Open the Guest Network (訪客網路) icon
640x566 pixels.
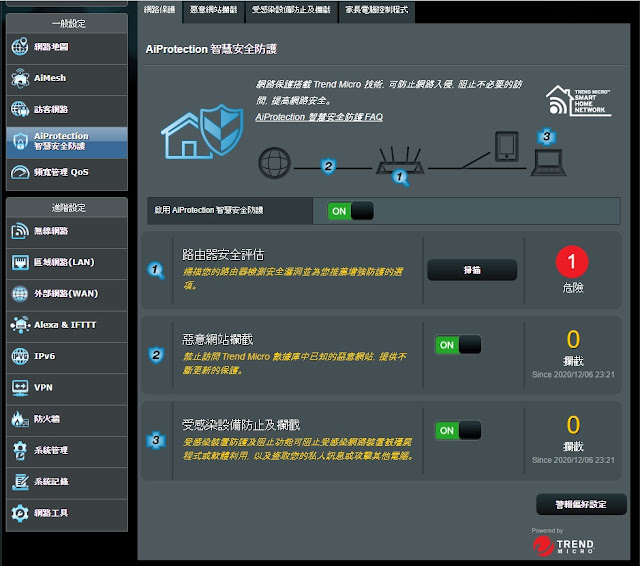coord(20,109)
